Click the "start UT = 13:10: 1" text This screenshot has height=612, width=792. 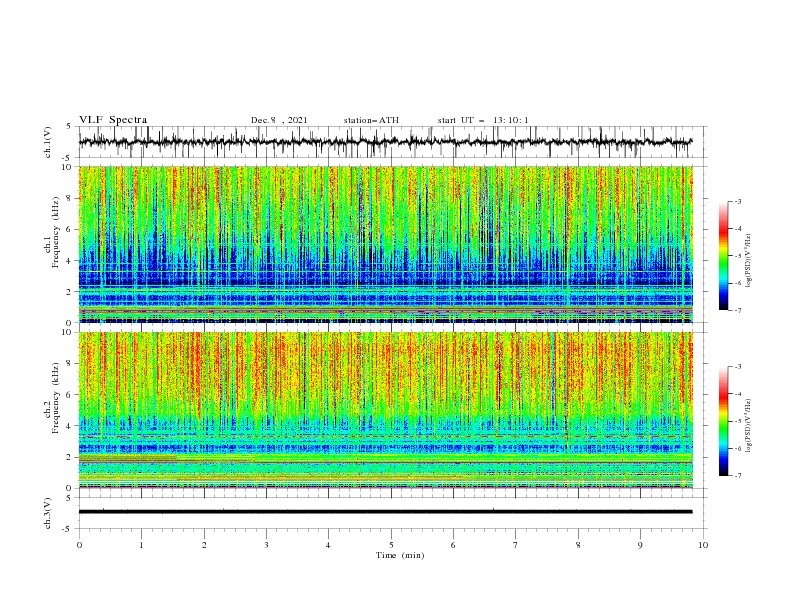483,120
